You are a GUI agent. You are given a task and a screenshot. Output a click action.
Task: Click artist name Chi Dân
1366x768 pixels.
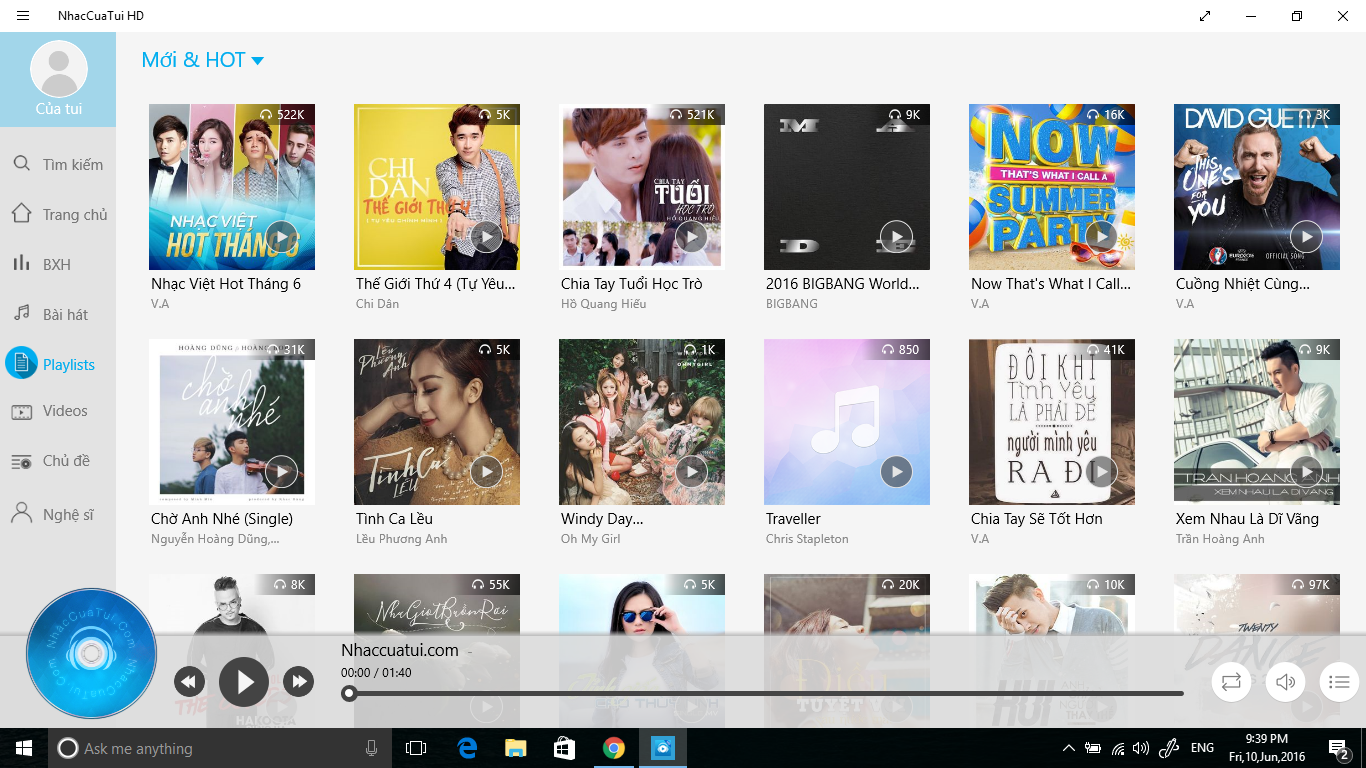(x=377, y=304)
